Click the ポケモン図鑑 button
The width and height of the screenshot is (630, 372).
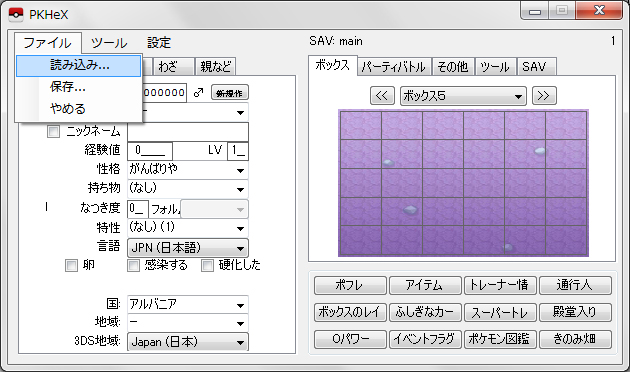coord(500,339)
